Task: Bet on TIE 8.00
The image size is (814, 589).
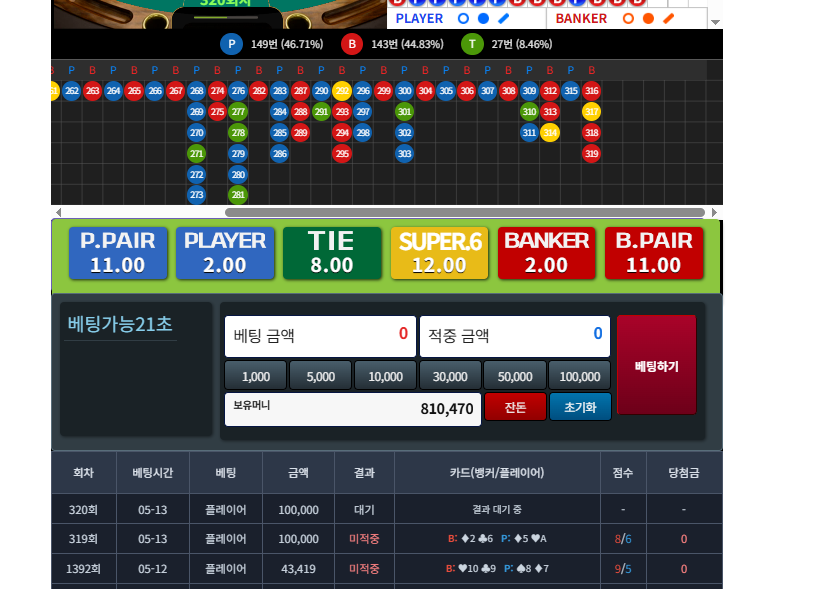Action: tap(332, 253)
